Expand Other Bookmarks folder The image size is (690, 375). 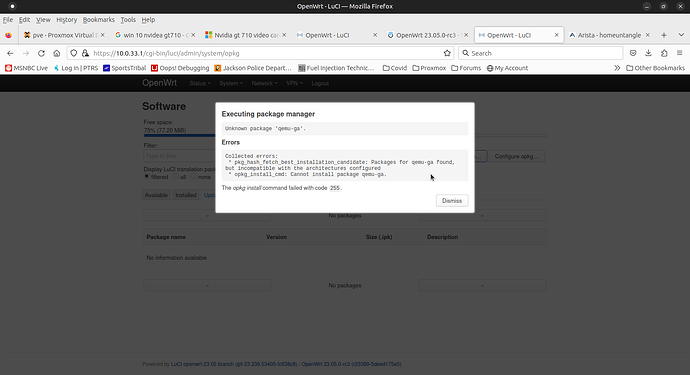[655, 68]
